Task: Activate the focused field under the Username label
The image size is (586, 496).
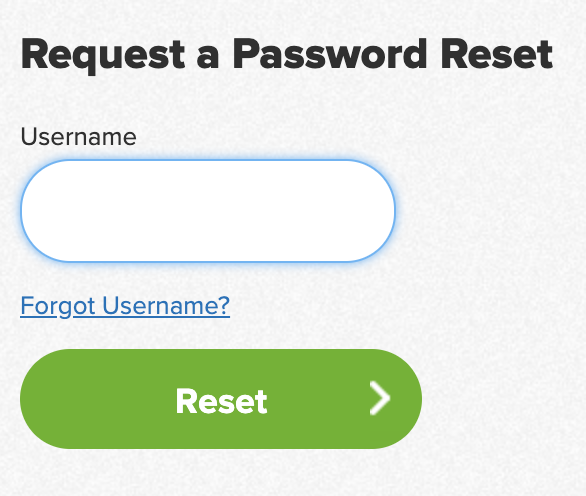Action: point(208,211)
